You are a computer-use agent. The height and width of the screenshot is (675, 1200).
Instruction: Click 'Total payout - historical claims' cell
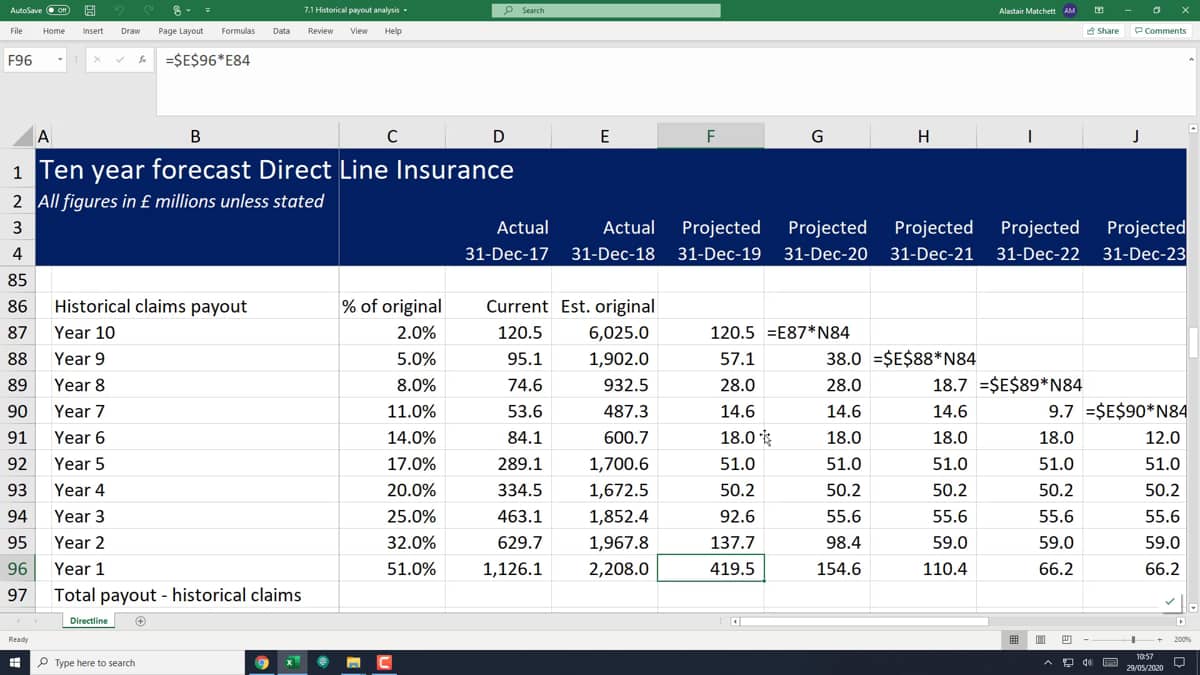point(194,594)
